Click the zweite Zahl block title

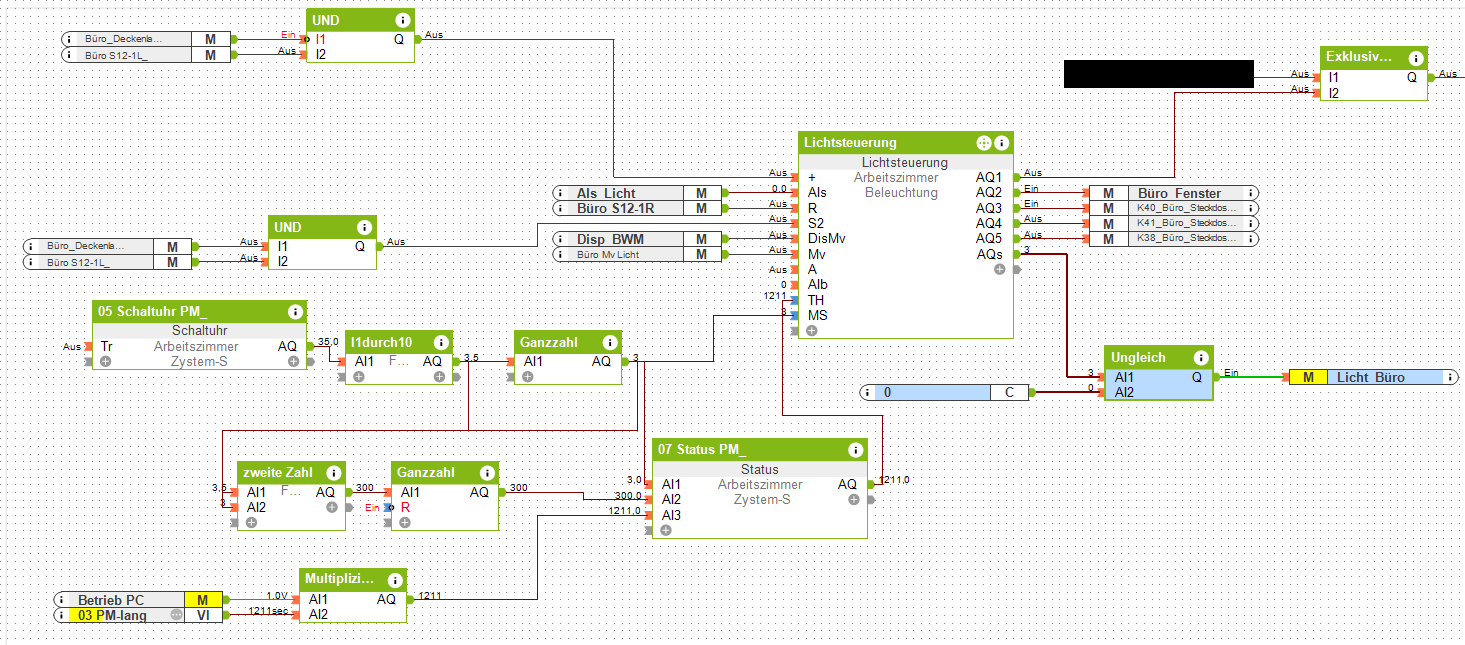[x=277, y=473]
